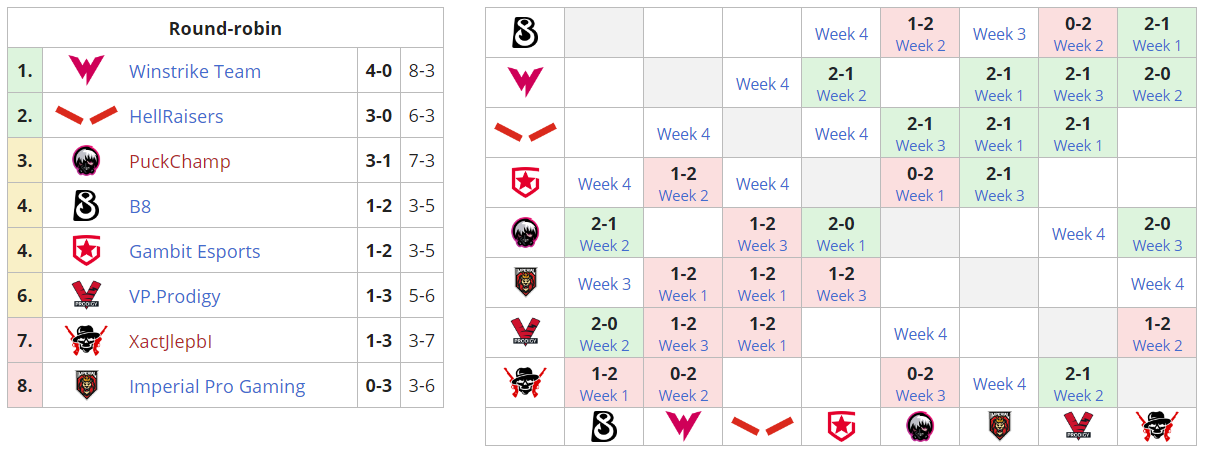
Task: Click the Imperial Pro Gaming logo in standings
Action: (86, 386)
